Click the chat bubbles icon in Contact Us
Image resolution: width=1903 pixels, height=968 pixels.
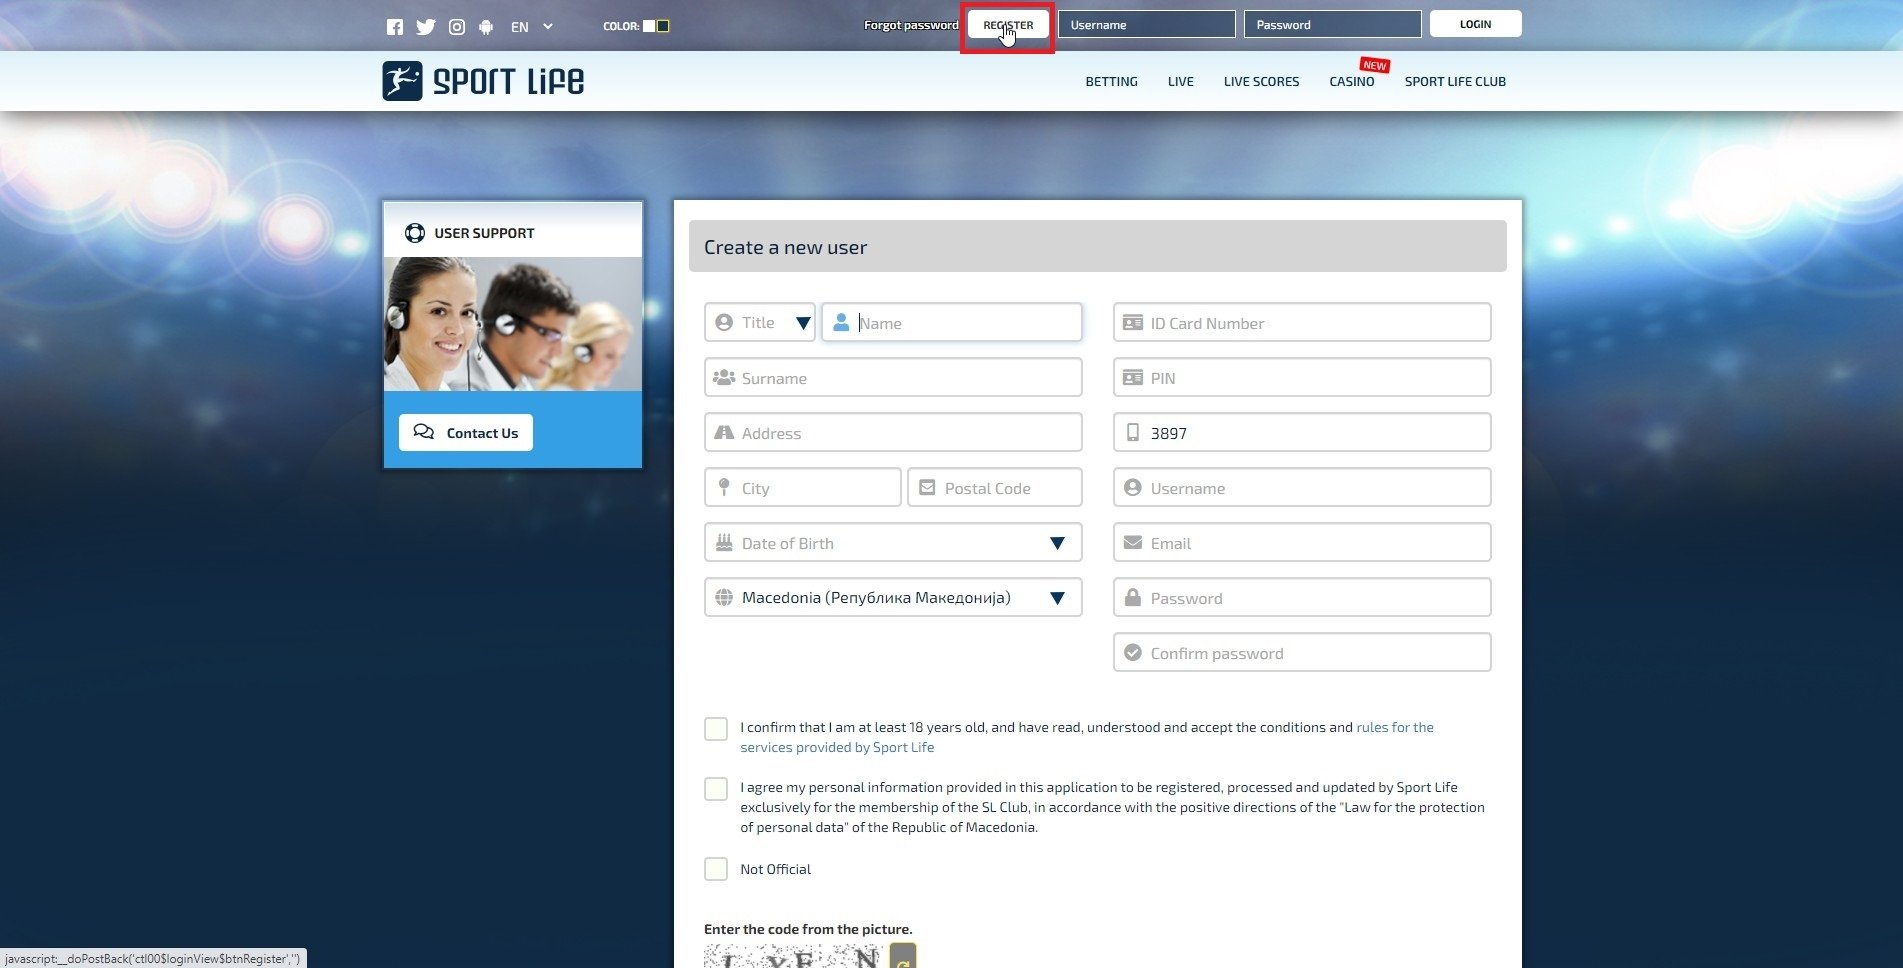pos(424,432)
